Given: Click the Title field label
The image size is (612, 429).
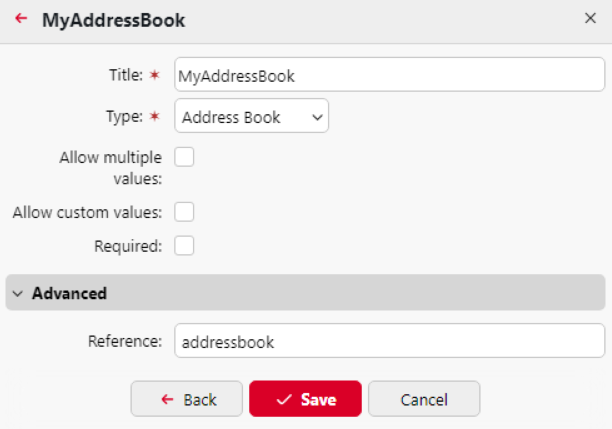Looking at the screenshot, I should pos(126,75).
